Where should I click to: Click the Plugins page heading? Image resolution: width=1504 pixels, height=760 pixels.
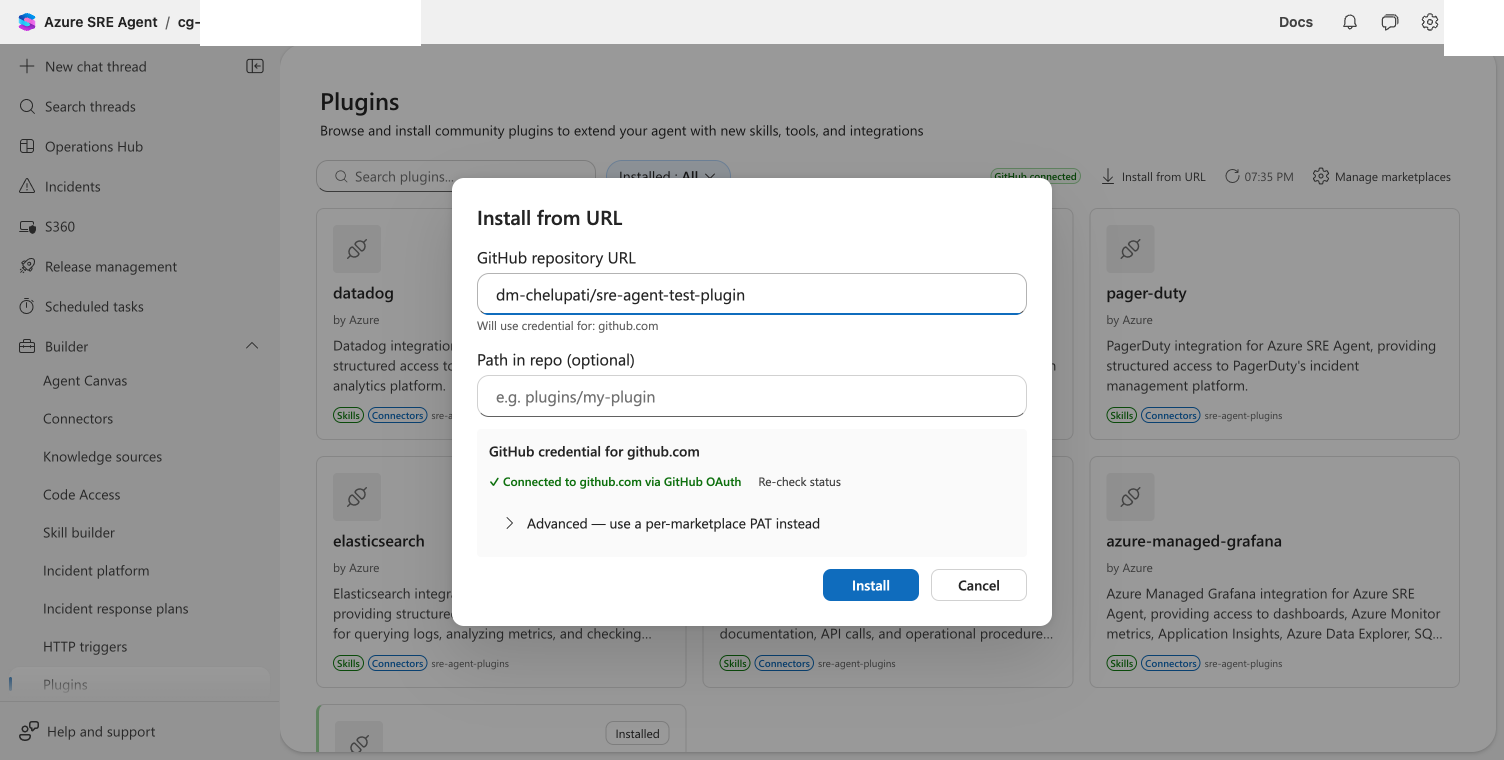tap(359, 102)
